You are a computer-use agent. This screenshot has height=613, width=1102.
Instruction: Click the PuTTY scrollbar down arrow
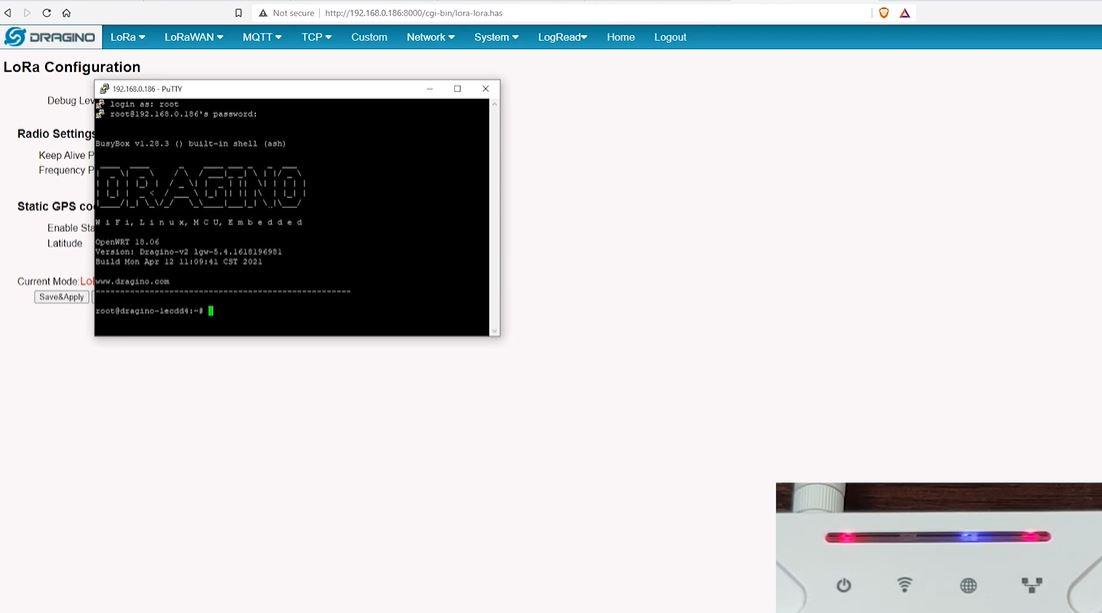pyautogui.click(x=495, y=330)
